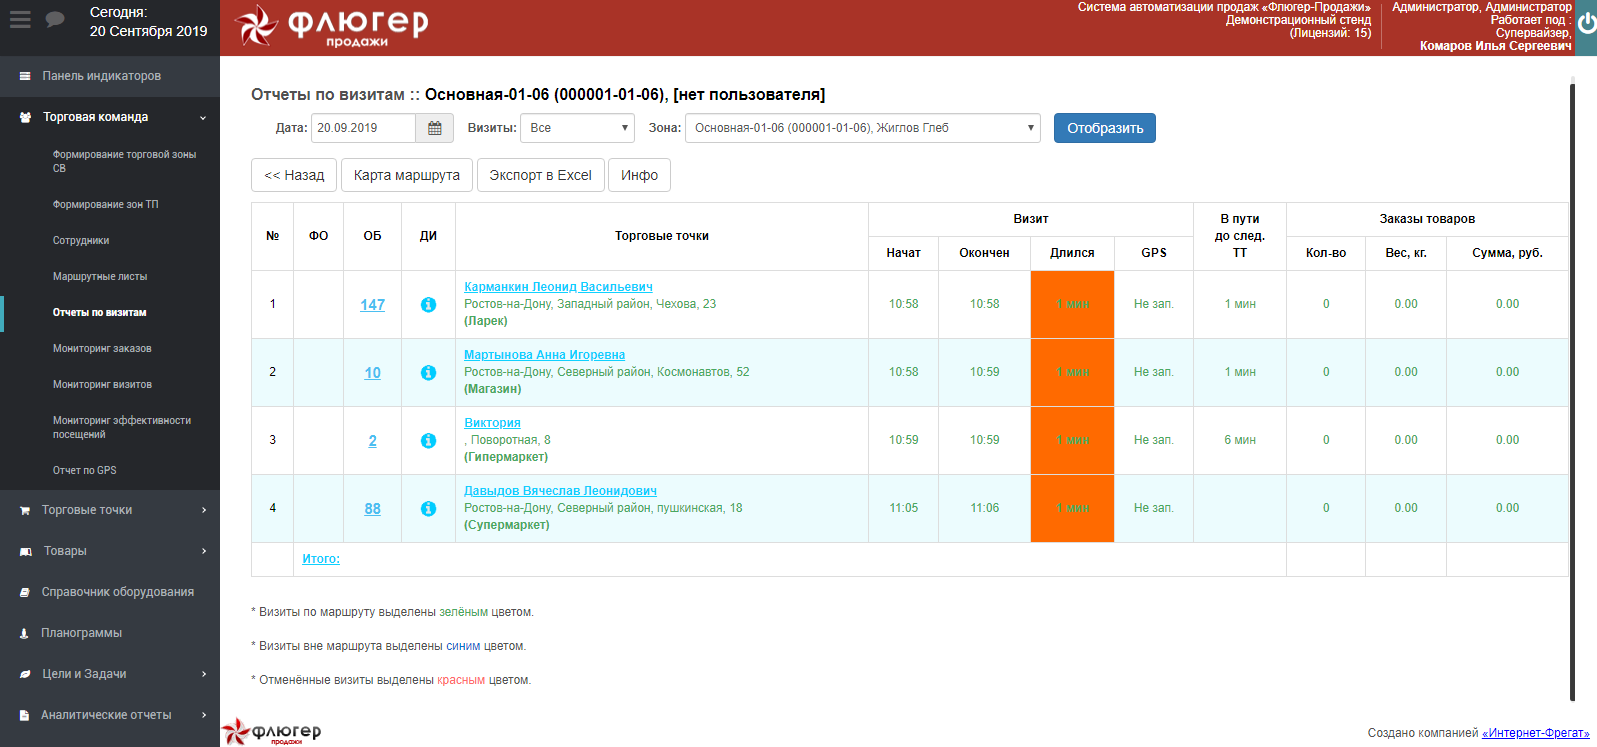Click the Флюгер logo in header
This screenshot has height=747, width=1597.
(x=332, y=26)
